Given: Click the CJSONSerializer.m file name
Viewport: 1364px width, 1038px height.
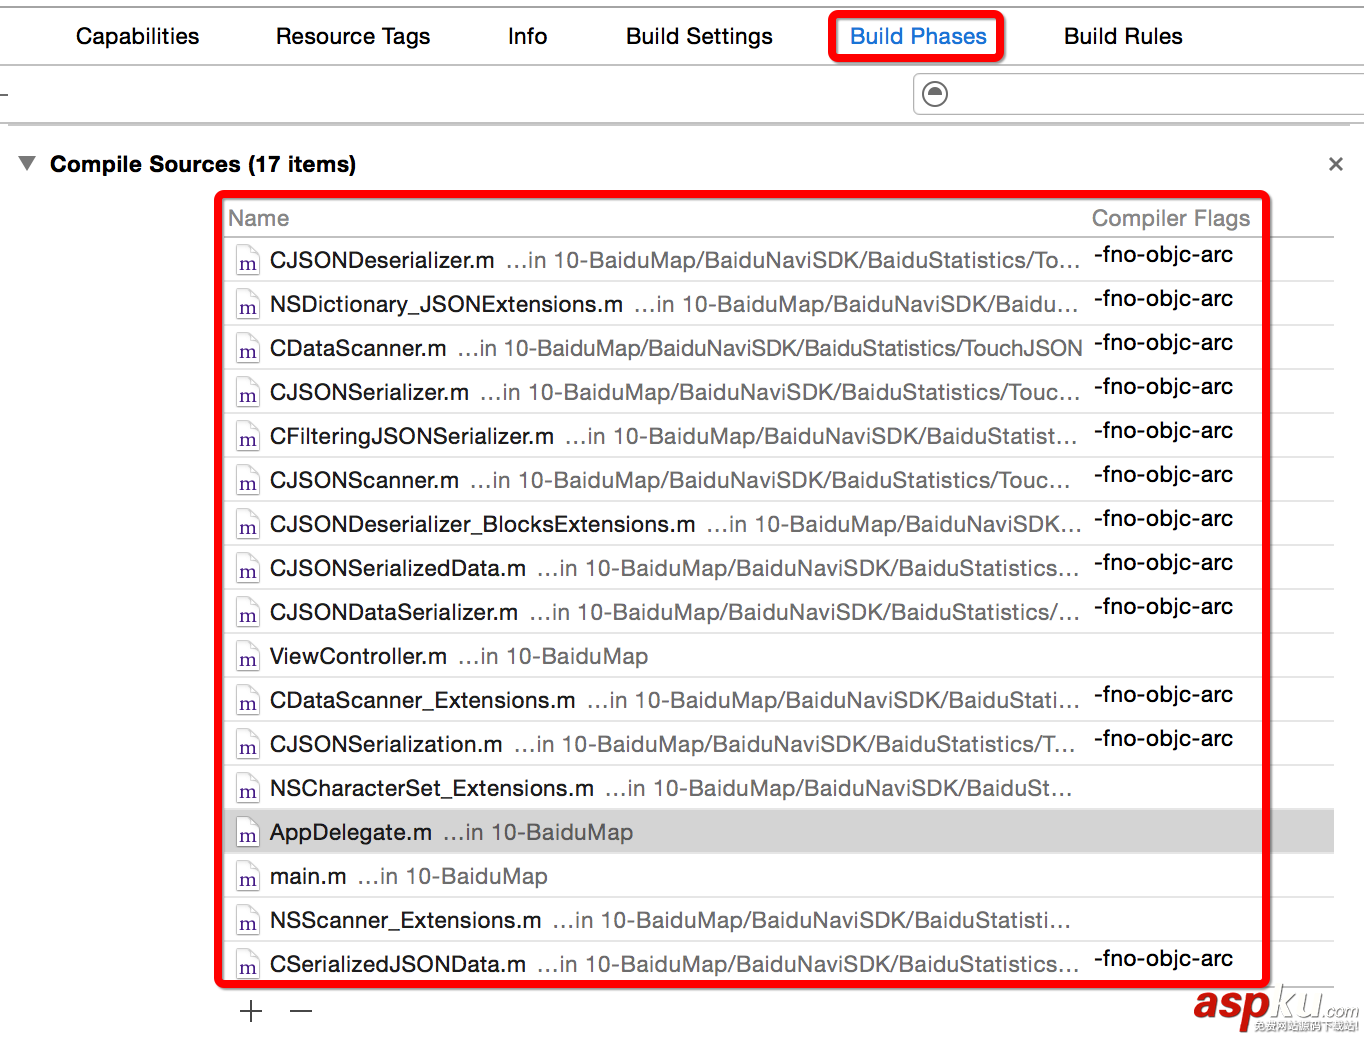Looking at the screenshot, I should 369,392.
